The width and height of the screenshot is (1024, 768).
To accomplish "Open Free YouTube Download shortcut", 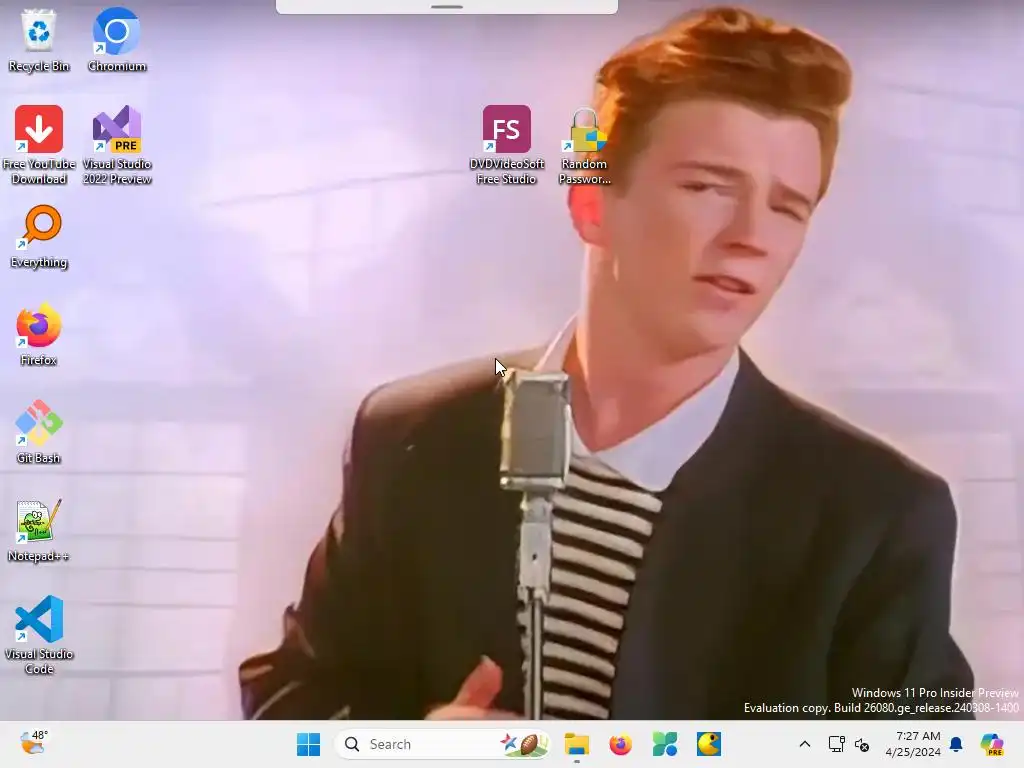I will click(39, 145).
